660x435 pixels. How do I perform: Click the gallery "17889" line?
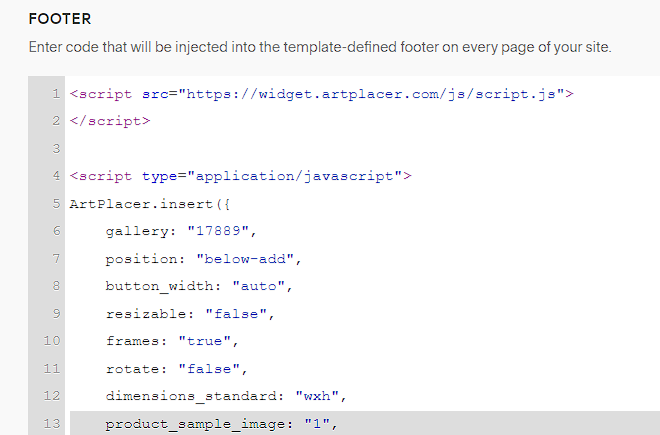pos(181,231)
